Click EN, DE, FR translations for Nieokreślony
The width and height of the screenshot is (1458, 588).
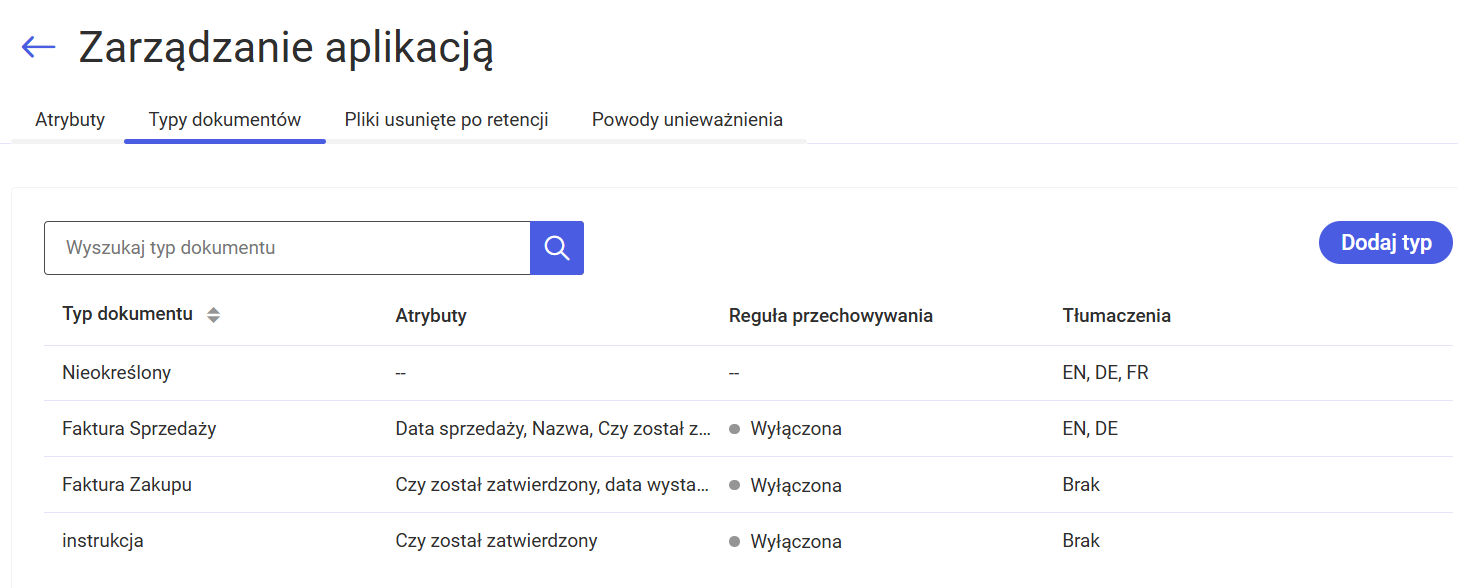coord(1105,373)
